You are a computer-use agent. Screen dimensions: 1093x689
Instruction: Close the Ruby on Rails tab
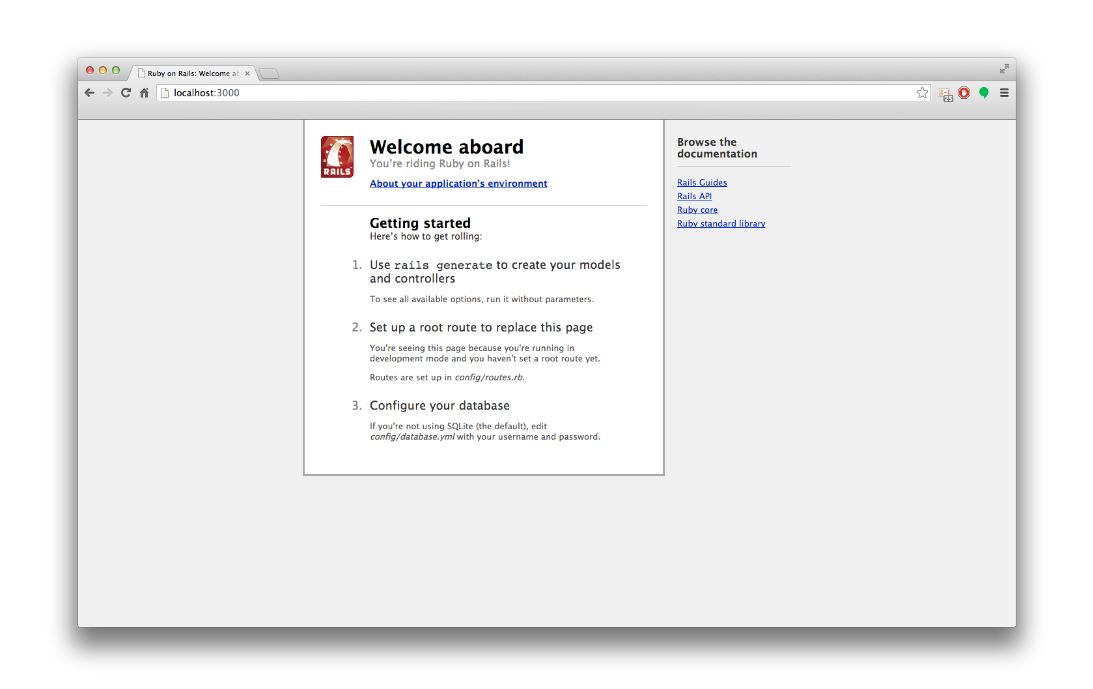(x=247, y=73)
